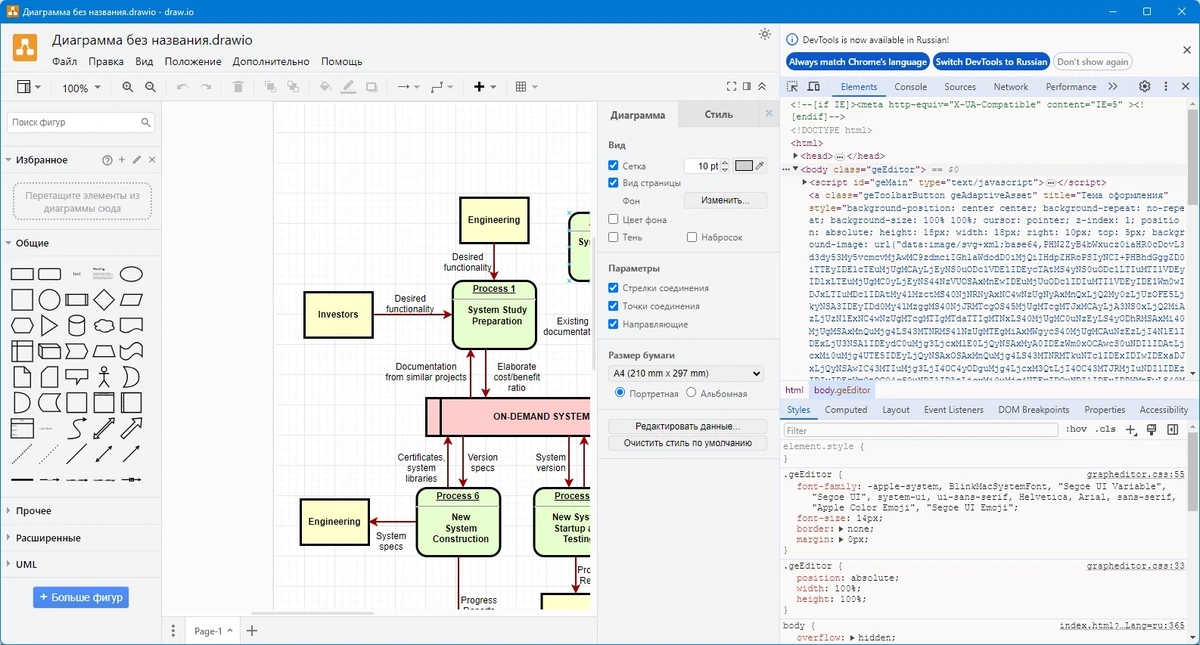Click the shadow toggle toolbar icon
The height and width of the screenshot is (645, 1200).
pos(371,87)
